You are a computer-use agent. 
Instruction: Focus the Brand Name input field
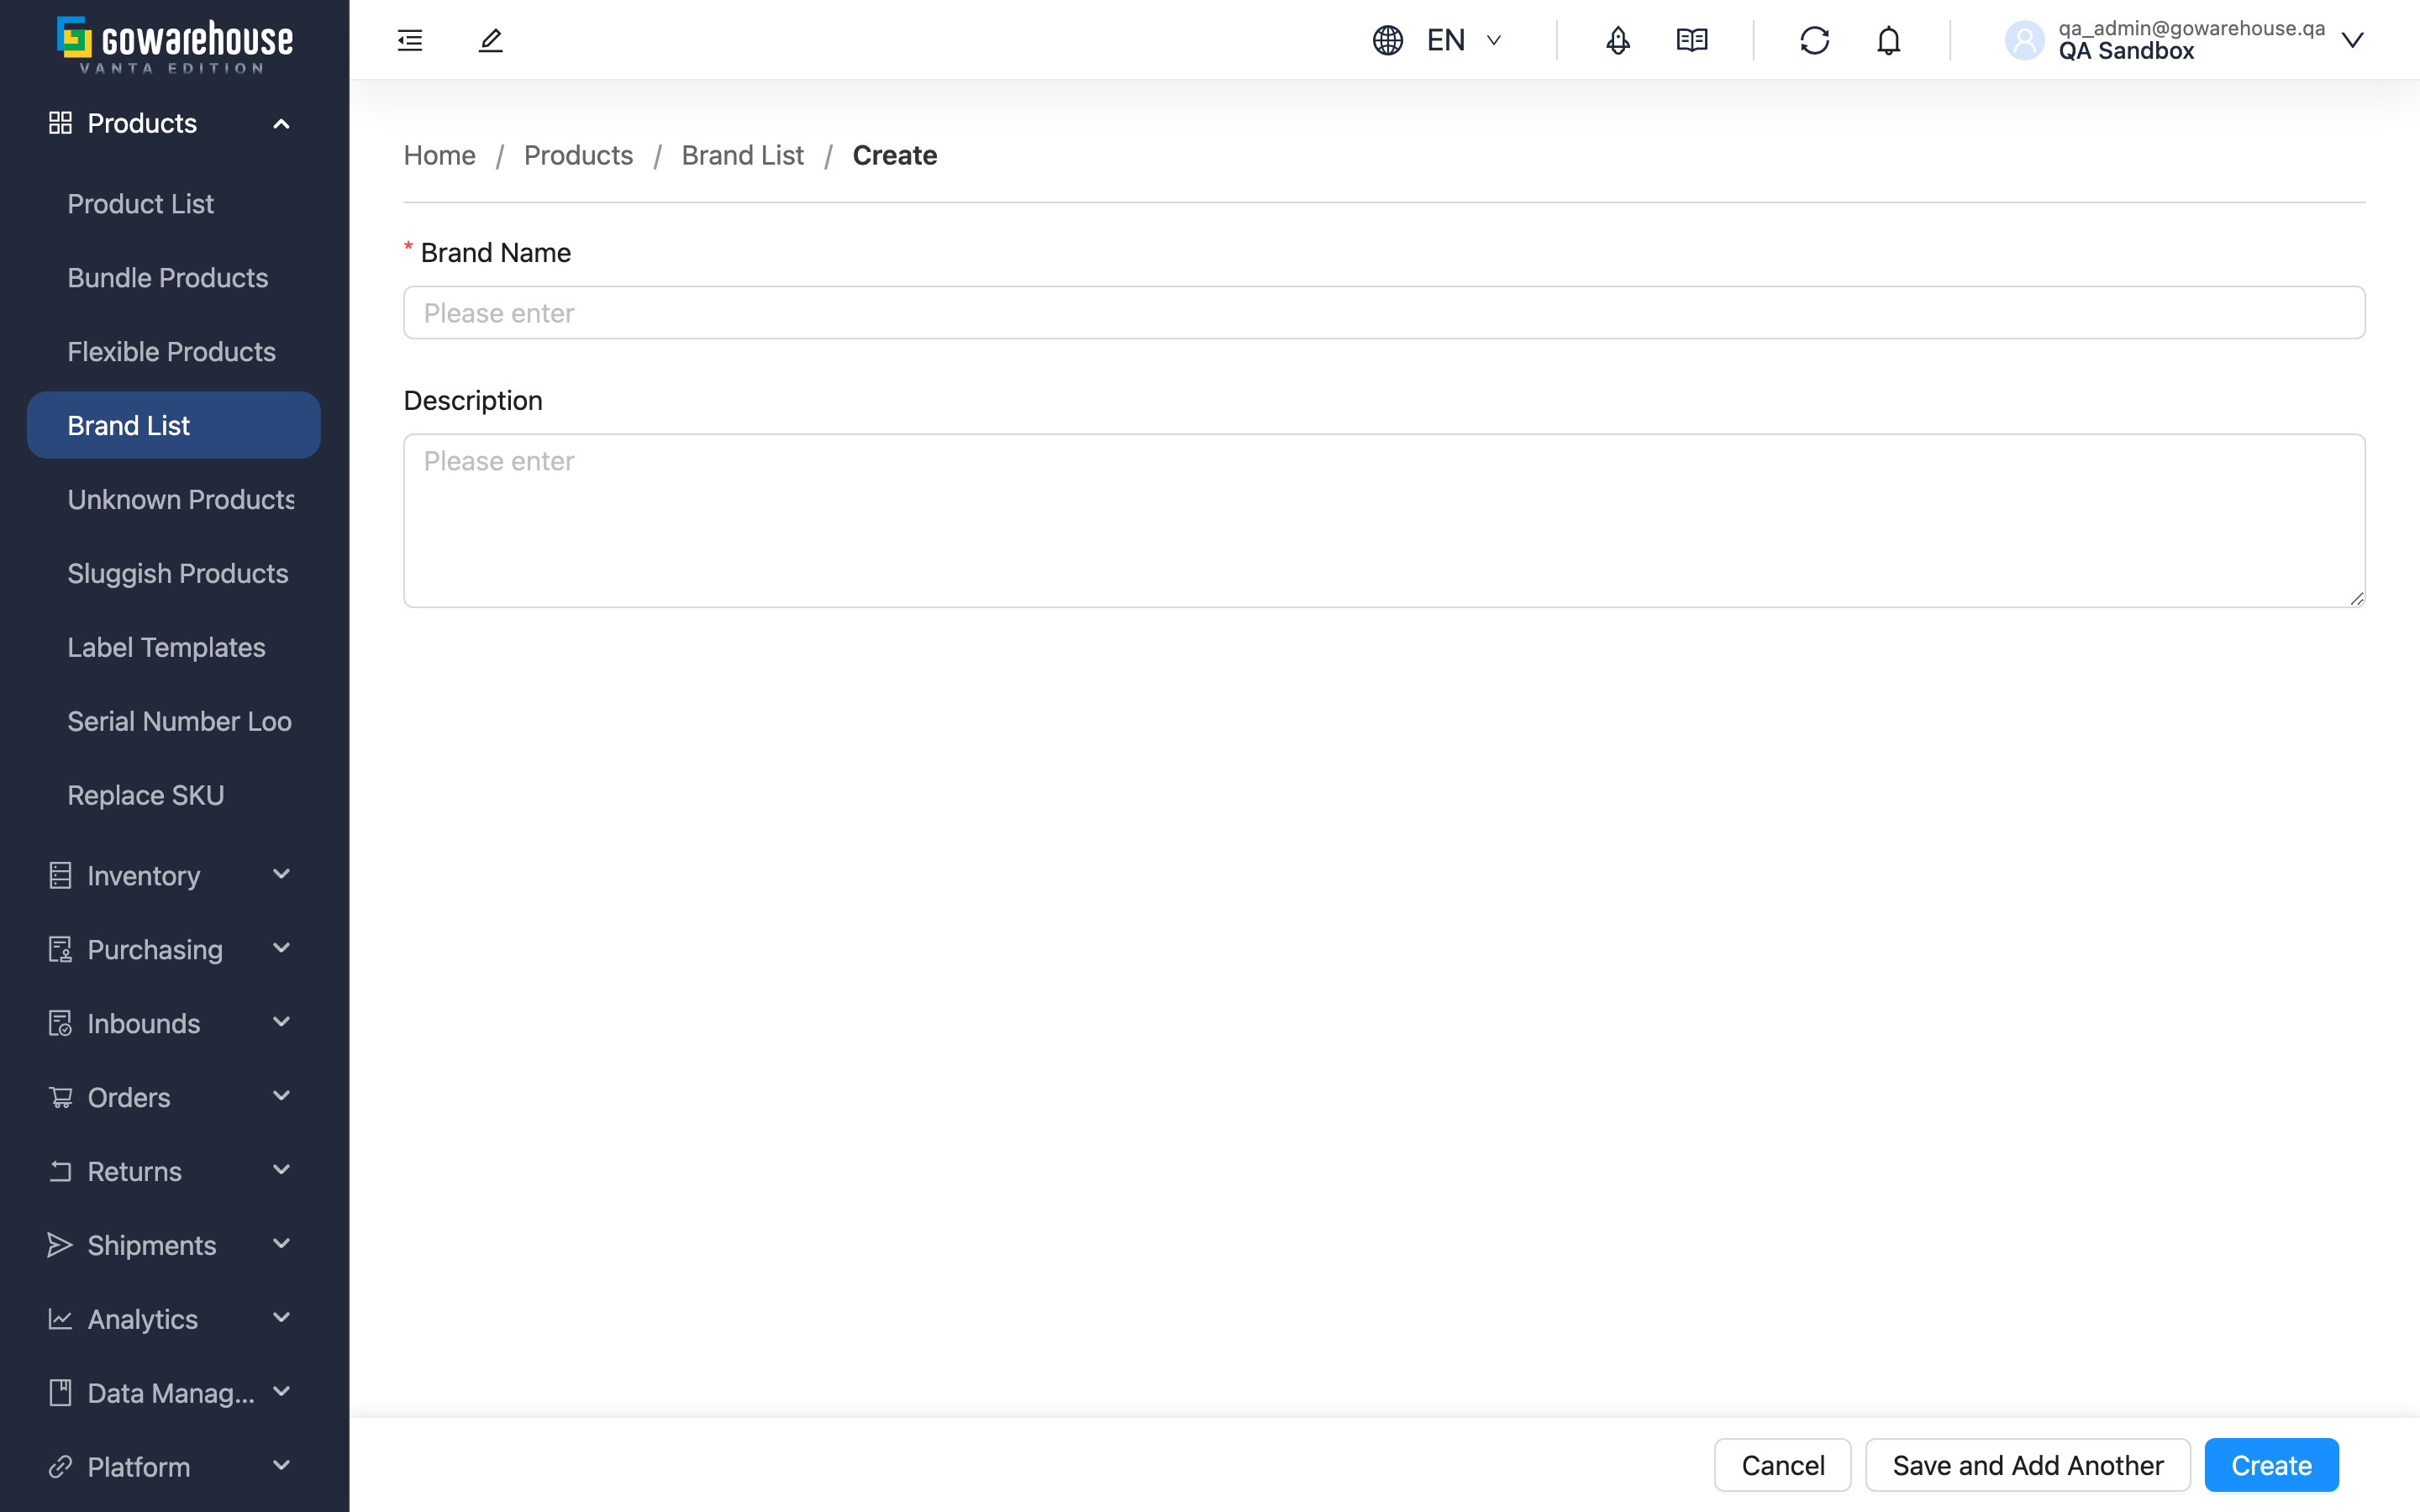pos(1384,313)
